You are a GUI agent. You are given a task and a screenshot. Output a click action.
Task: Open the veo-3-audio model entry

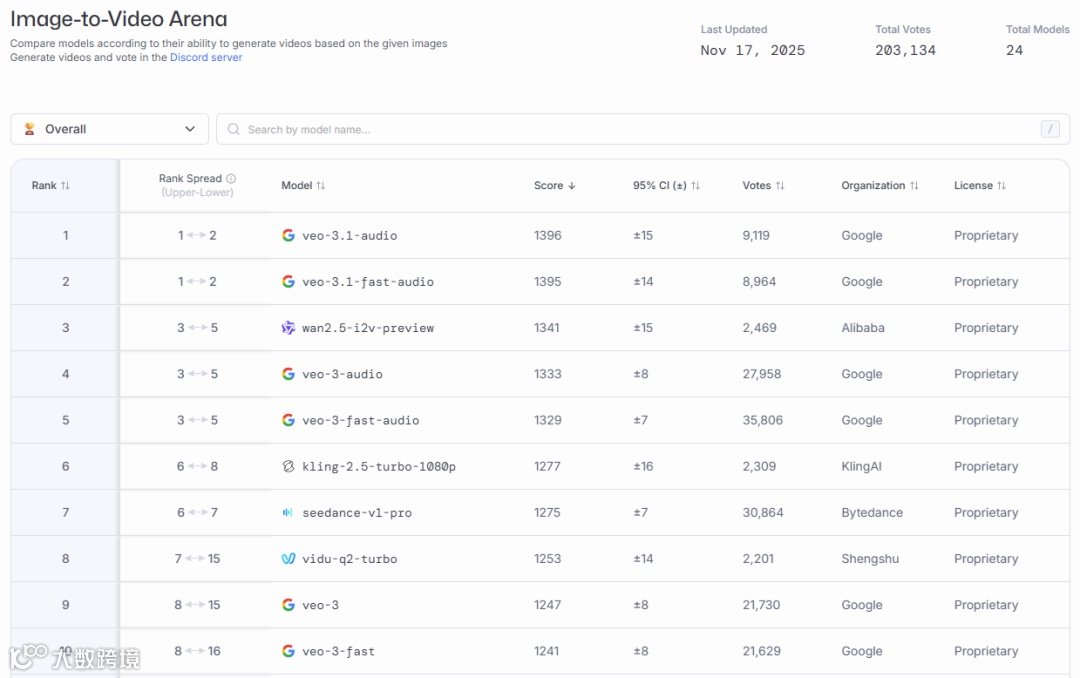click(342, 374)
